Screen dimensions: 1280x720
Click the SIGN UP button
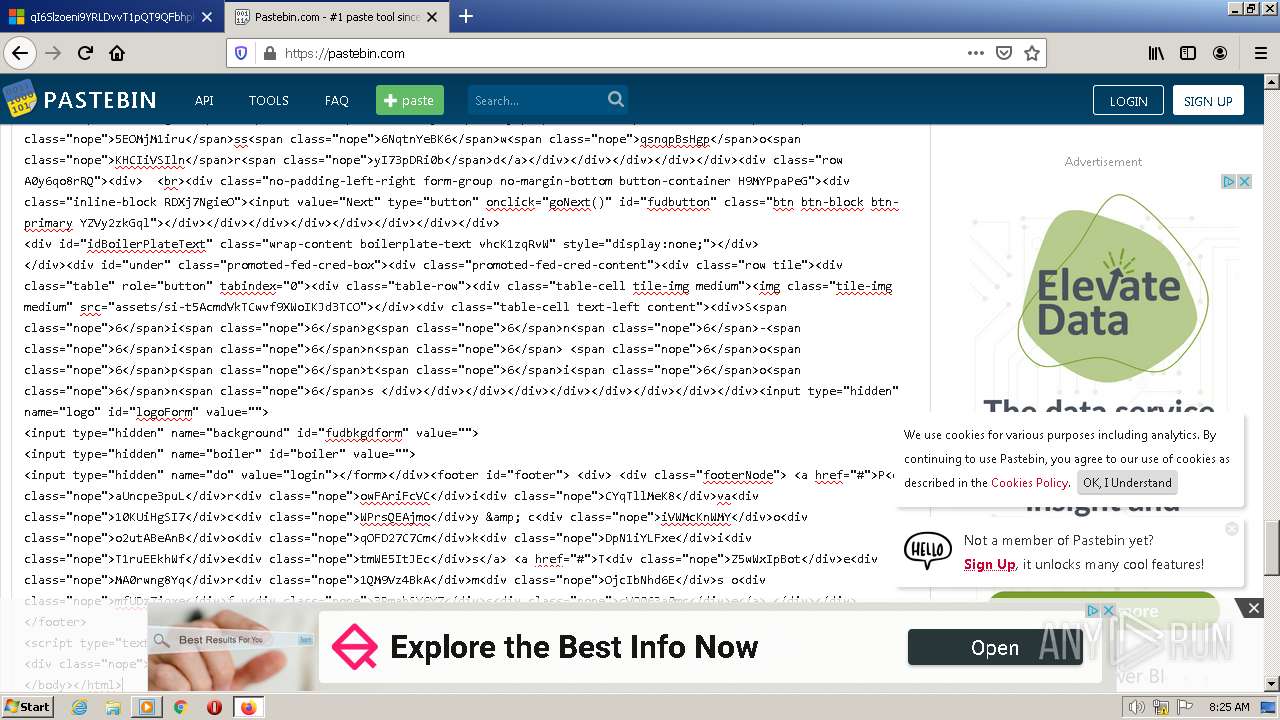click(x=1208, y=100)
